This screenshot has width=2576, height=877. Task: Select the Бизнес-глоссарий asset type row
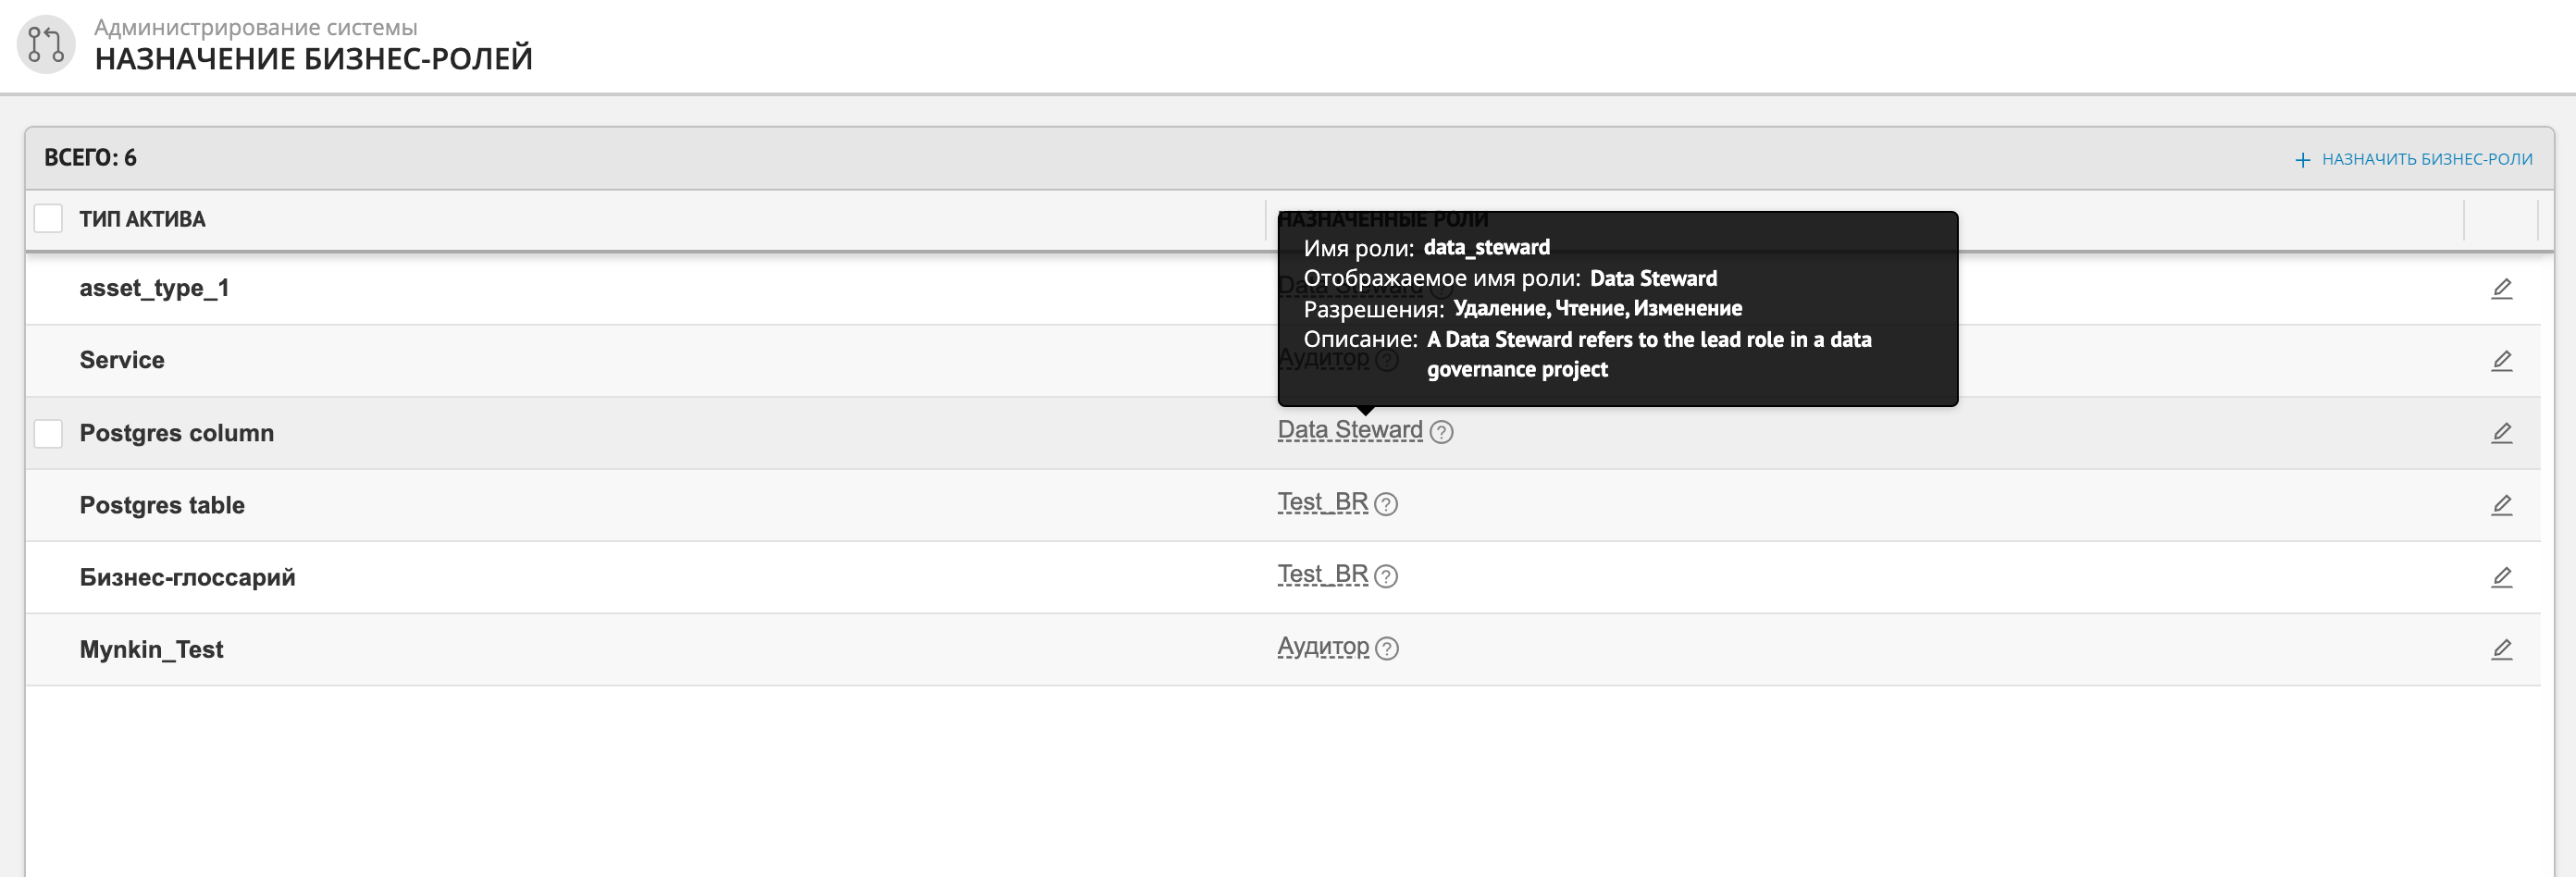tap(187, 577)
